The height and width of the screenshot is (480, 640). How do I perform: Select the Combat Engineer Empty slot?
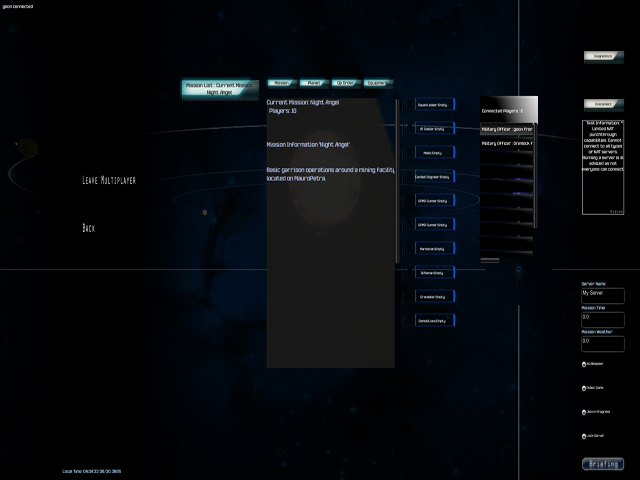tap(435, 177)
